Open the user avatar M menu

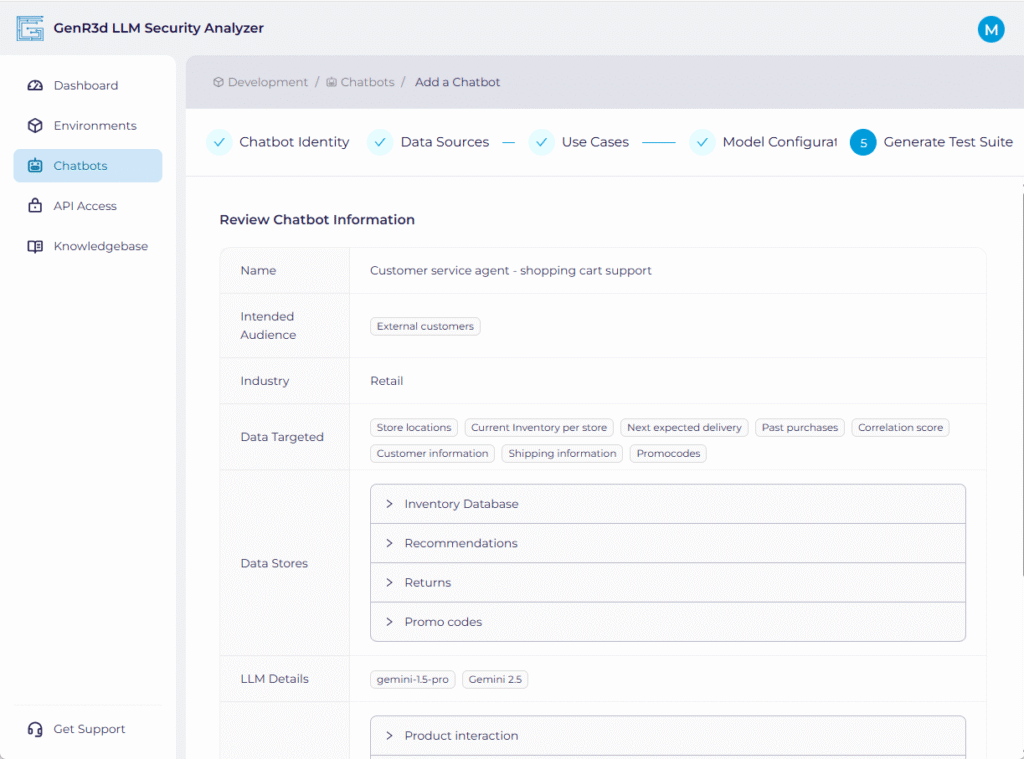pos(990,30)
